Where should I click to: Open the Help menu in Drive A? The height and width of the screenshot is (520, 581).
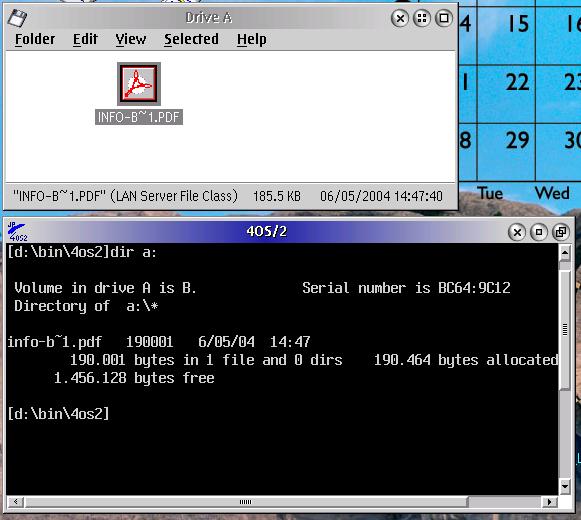(x=252, y=39)
